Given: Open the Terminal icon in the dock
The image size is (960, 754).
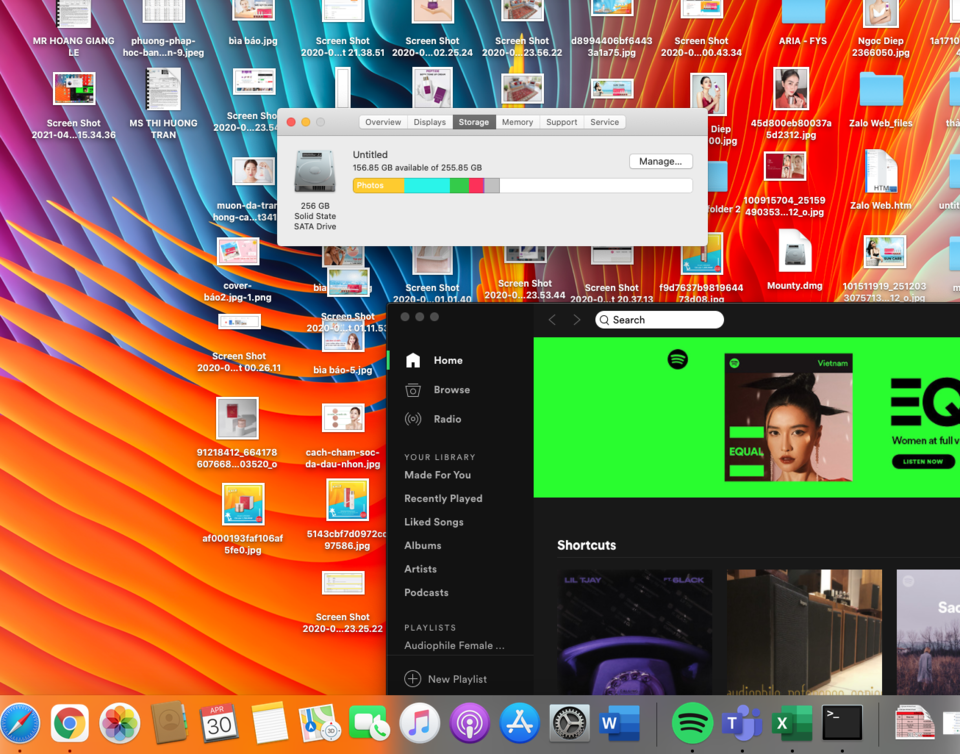Looking at the screenshot, I should 842,723.
